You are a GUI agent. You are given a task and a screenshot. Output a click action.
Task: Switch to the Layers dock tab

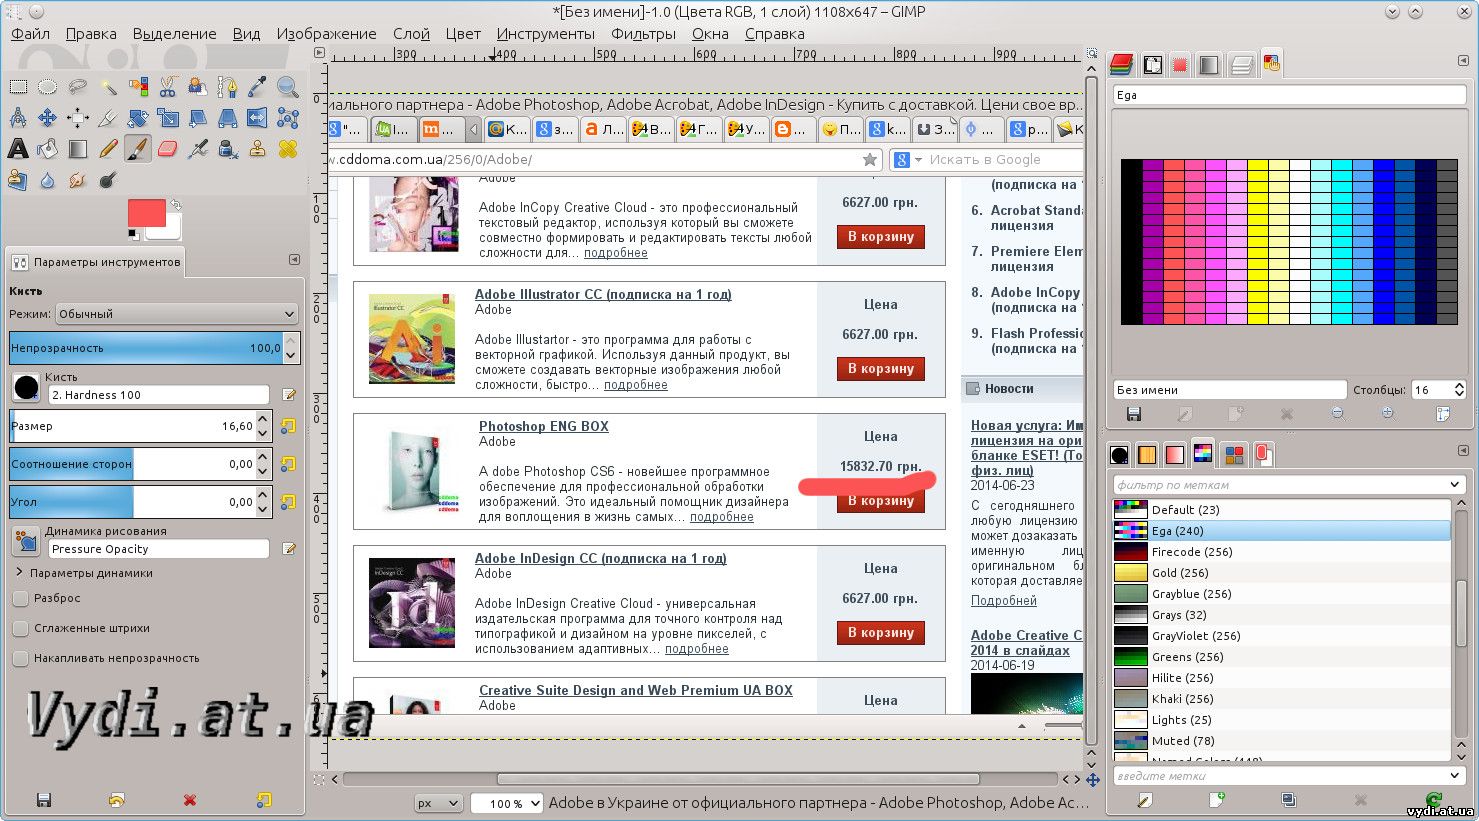click(1121, 64)
